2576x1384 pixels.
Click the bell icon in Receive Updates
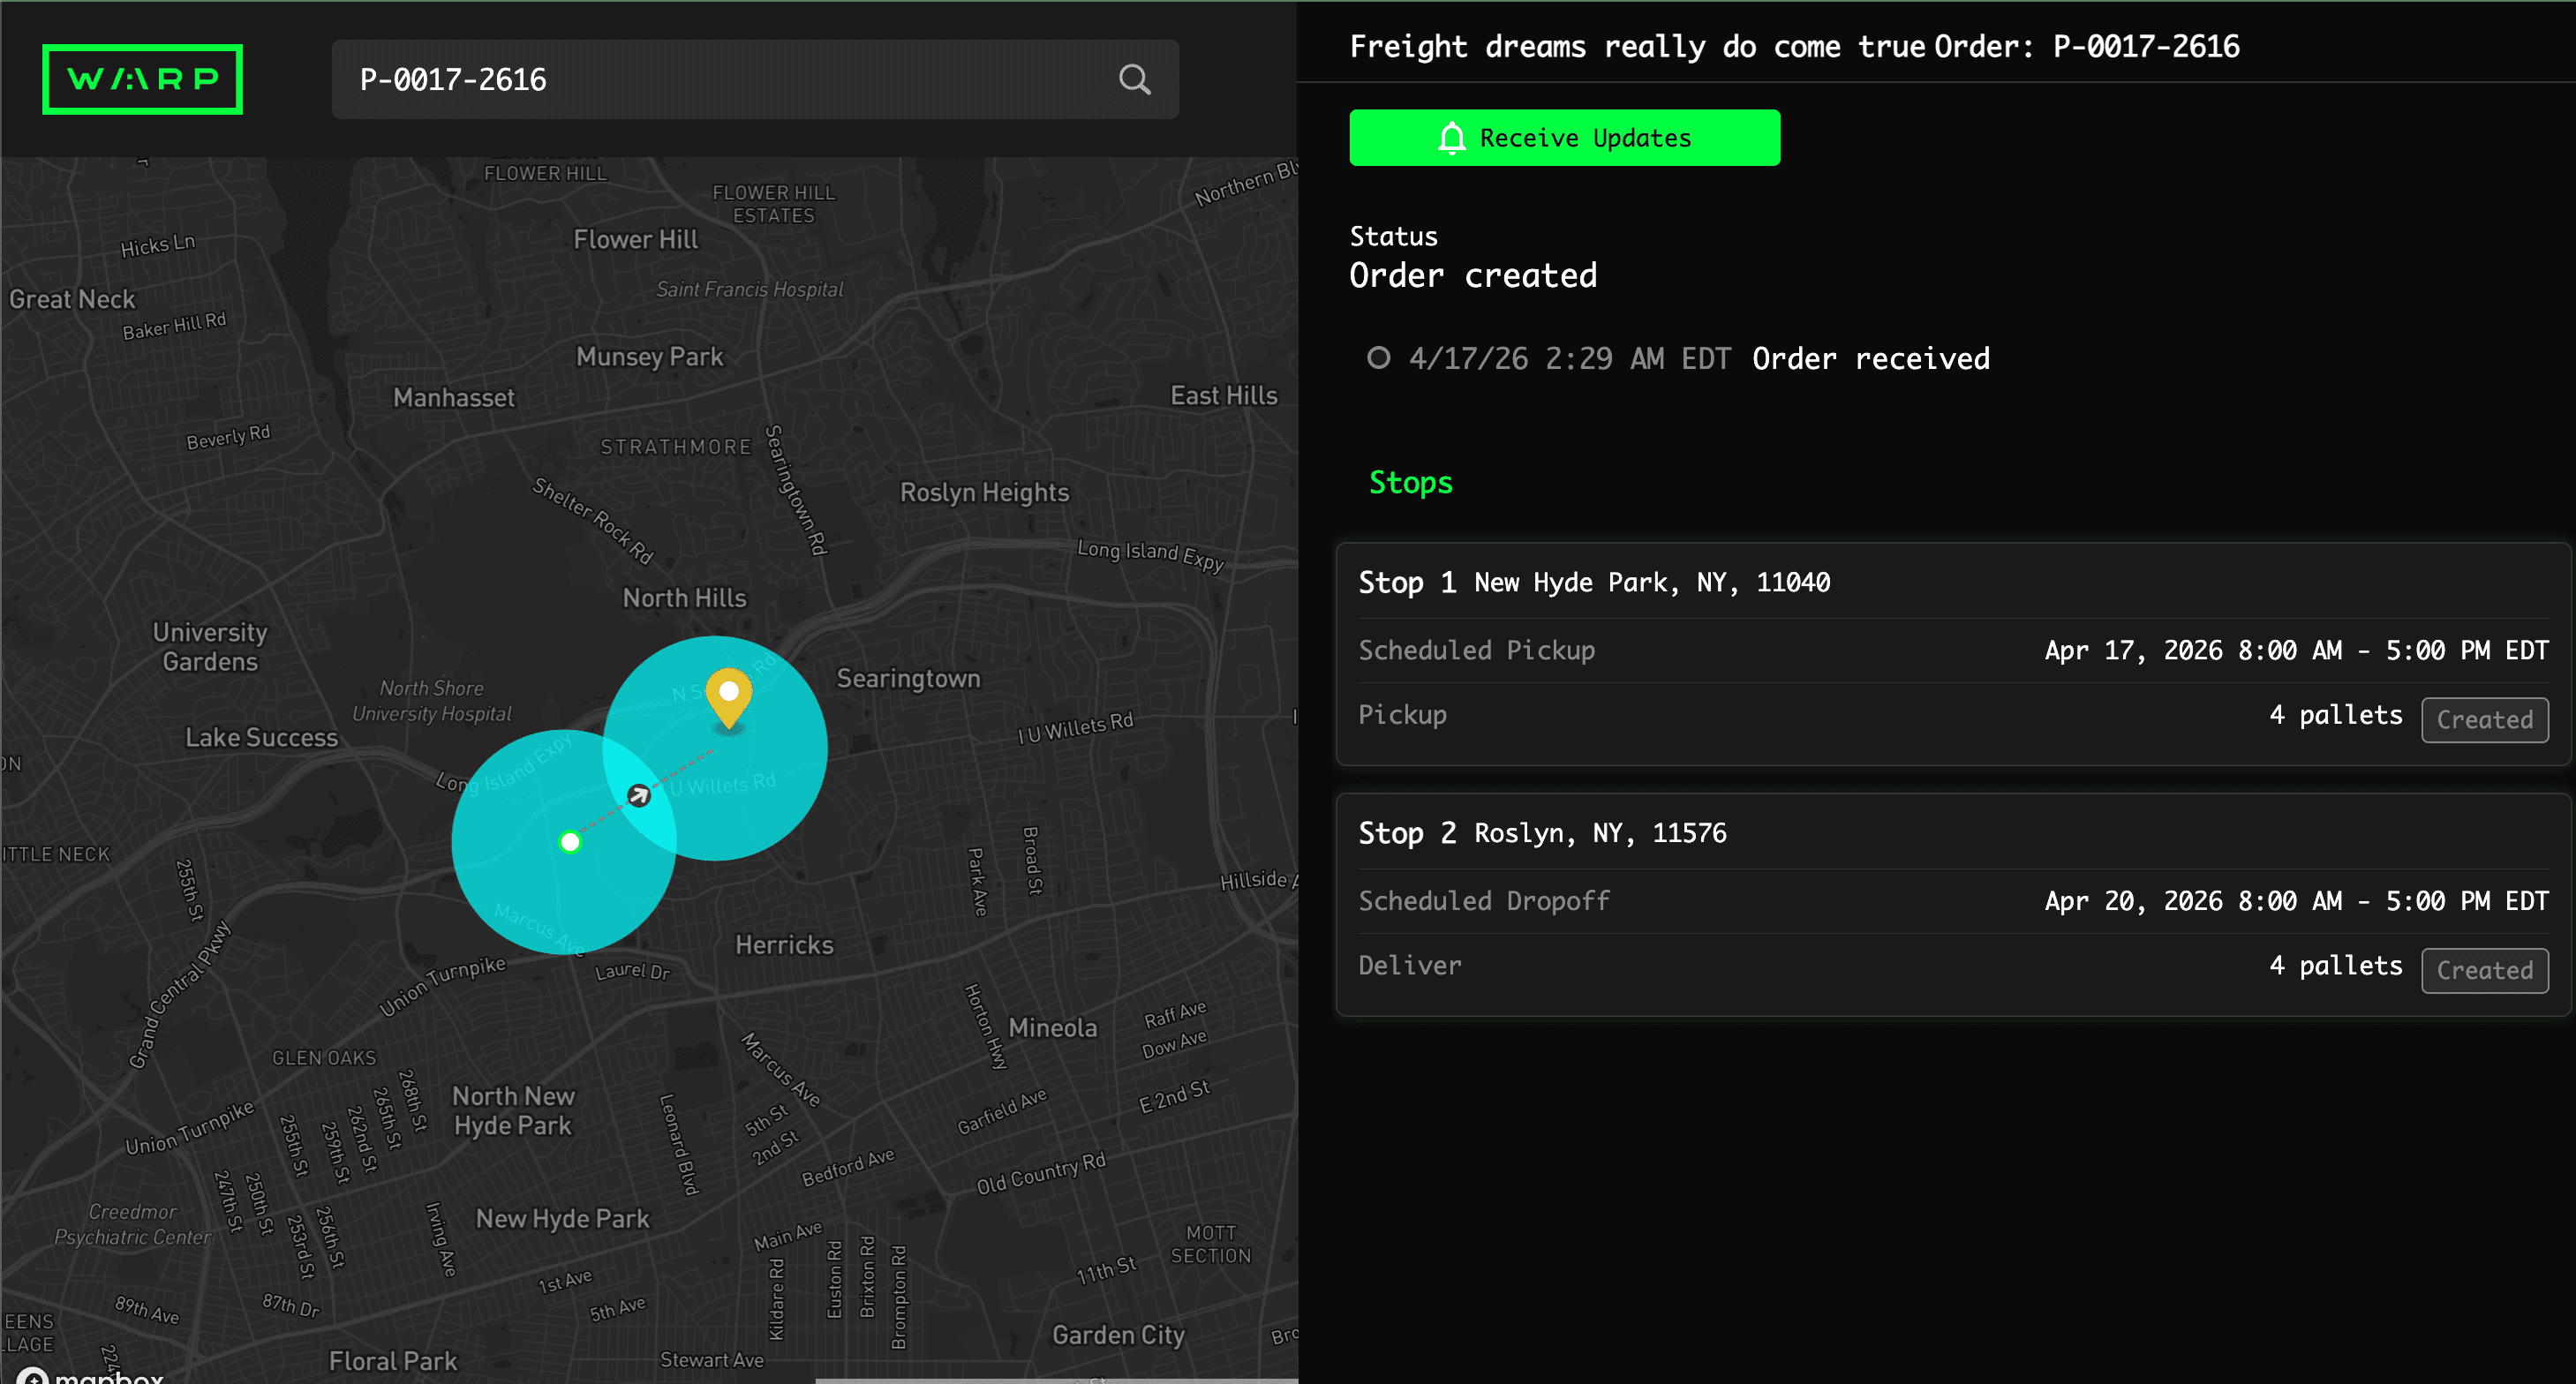[x=1452, y=138]
